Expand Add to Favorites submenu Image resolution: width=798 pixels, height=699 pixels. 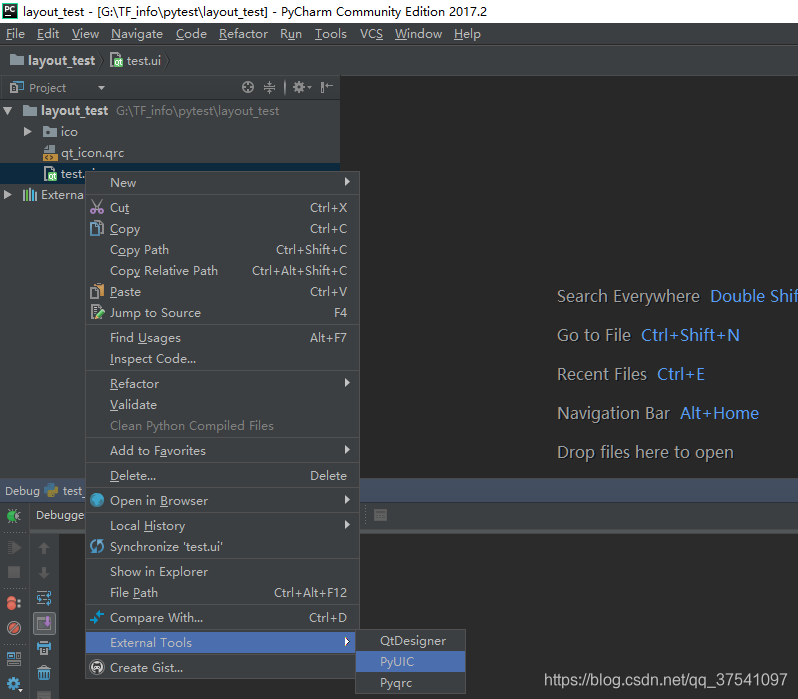[x=222, y=451]
